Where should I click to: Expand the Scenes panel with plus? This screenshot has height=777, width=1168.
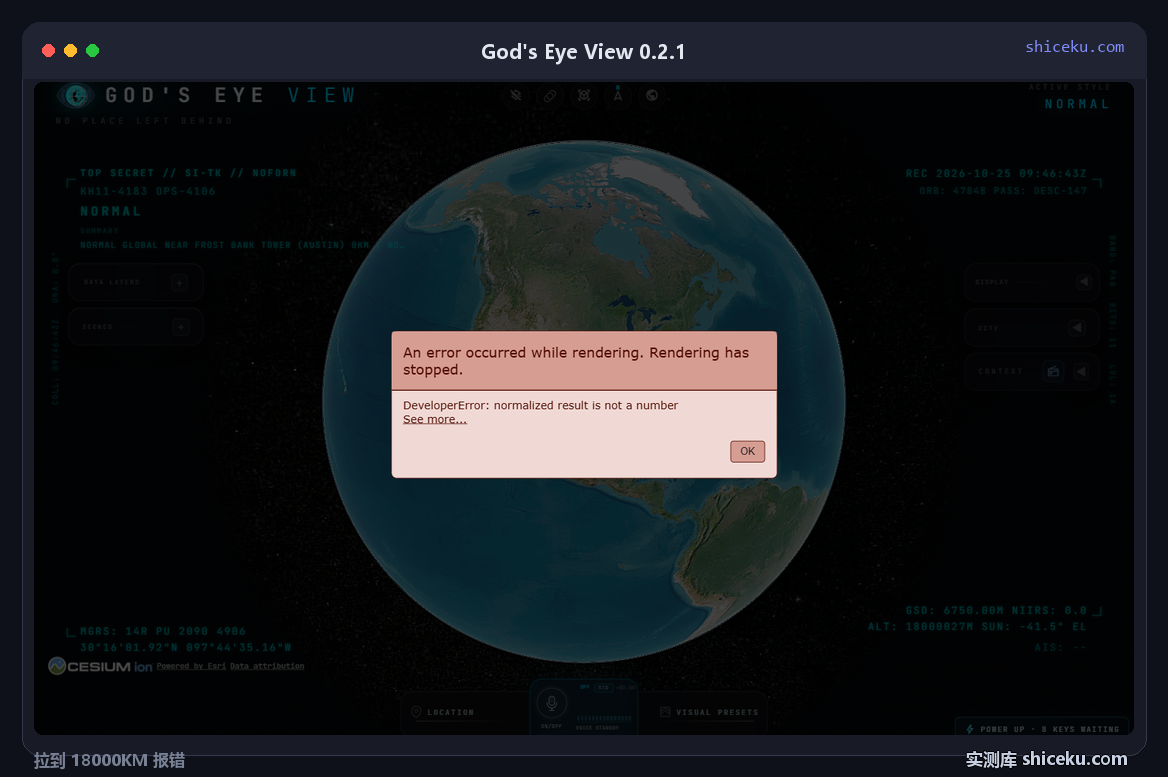click(180, 327)
